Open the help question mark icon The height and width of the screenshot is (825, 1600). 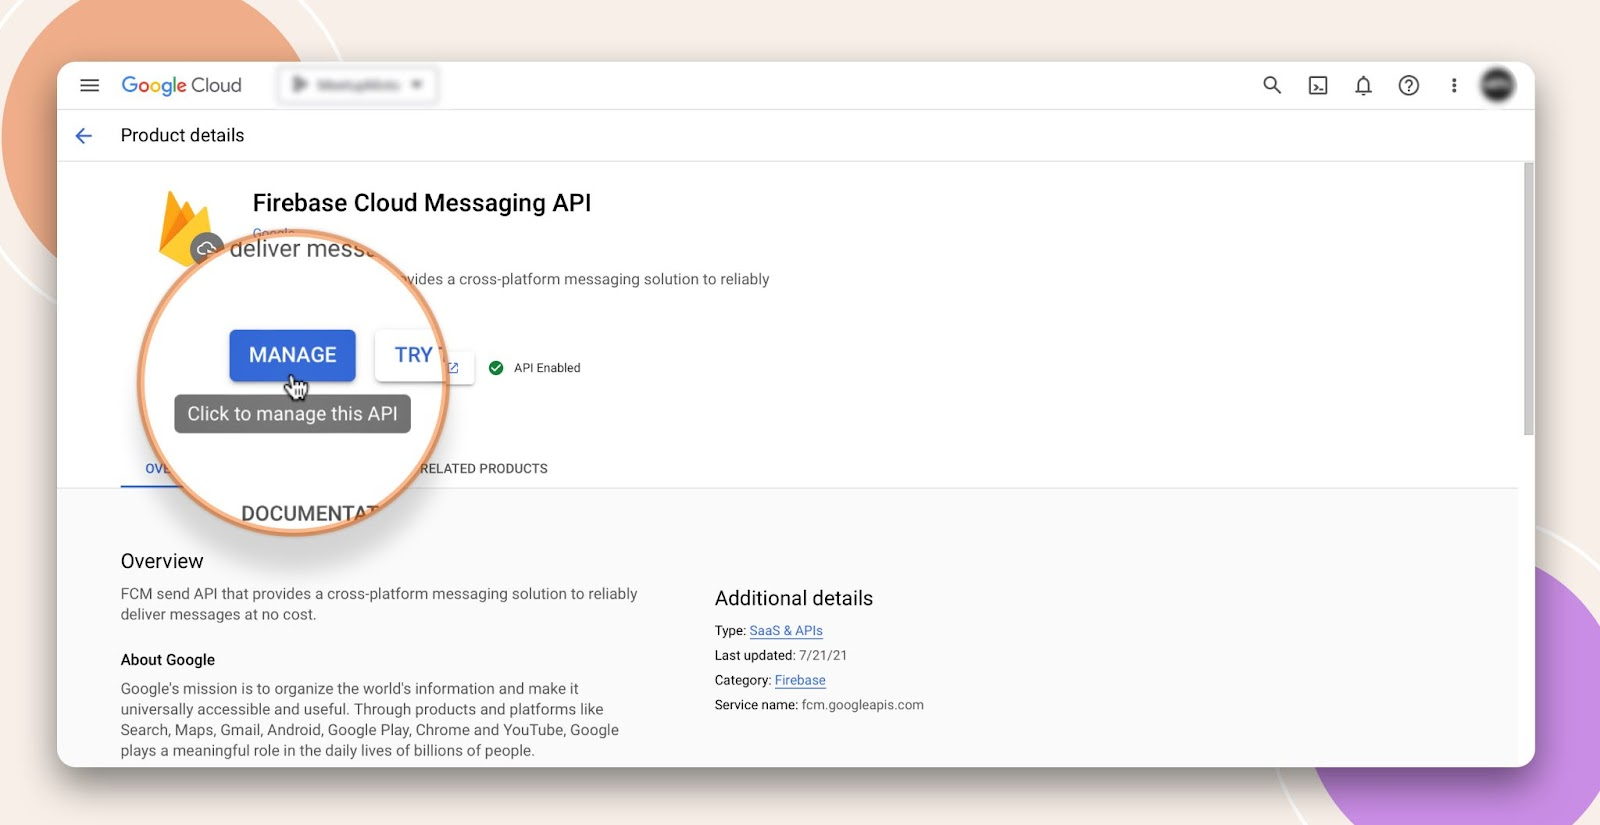(1408, 86)
